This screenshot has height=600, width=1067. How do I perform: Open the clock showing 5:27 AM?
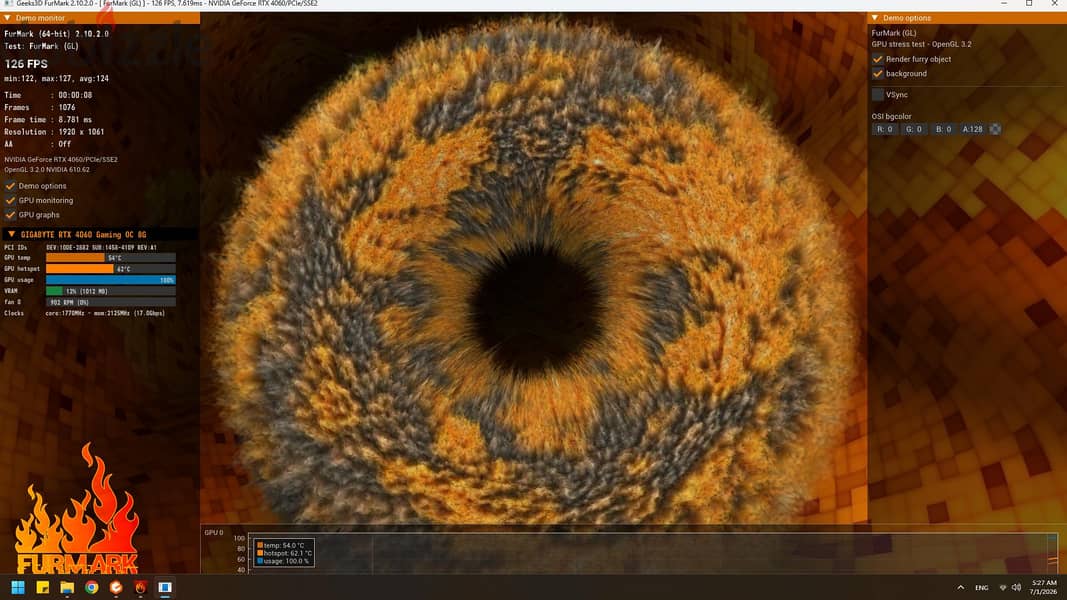(x=1044, y=587)
